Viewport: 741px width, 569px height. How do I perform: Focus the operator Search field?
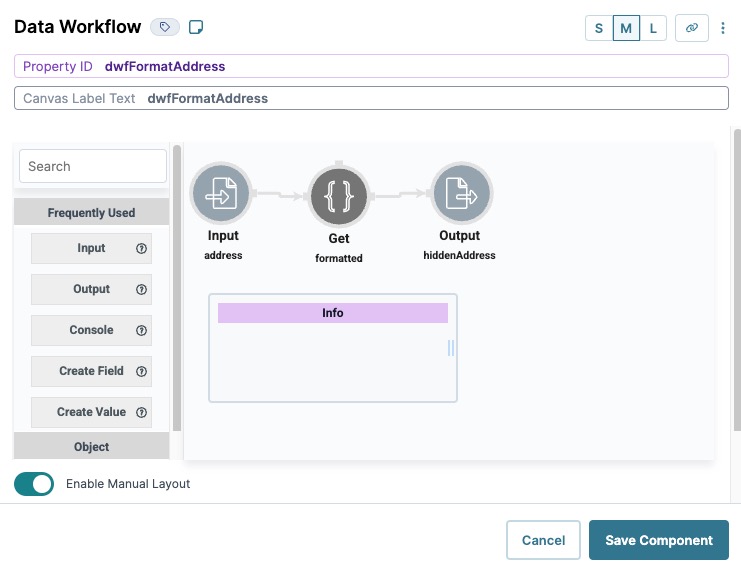93,166
